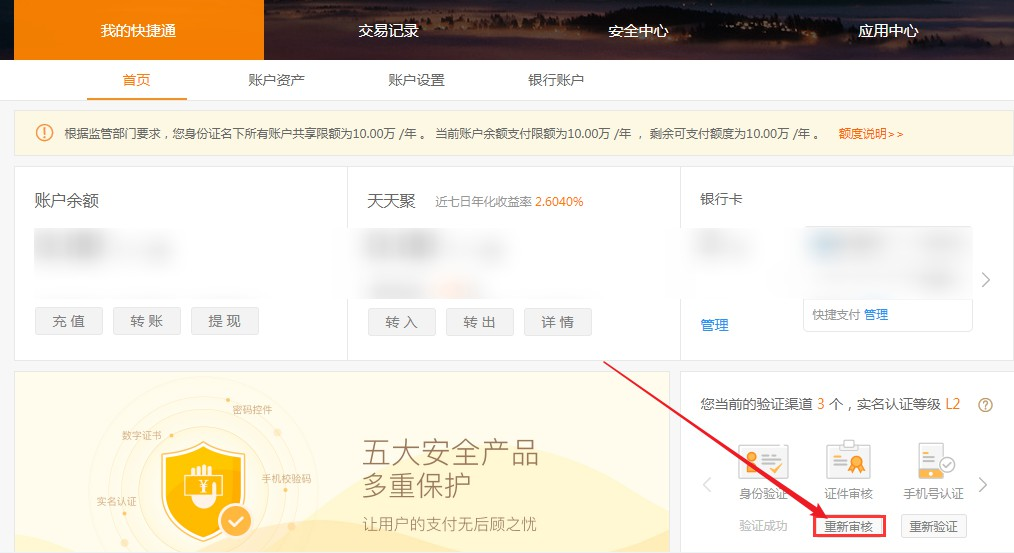
Task: Show next bank card with right arrow
Action: point(986,280)
